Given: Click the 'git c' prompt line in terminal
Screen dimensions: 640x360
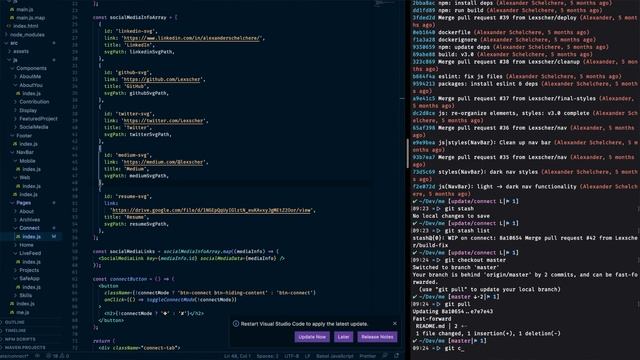Looking at the screenshot, I should pyautogui.click(x=438, y=348).
